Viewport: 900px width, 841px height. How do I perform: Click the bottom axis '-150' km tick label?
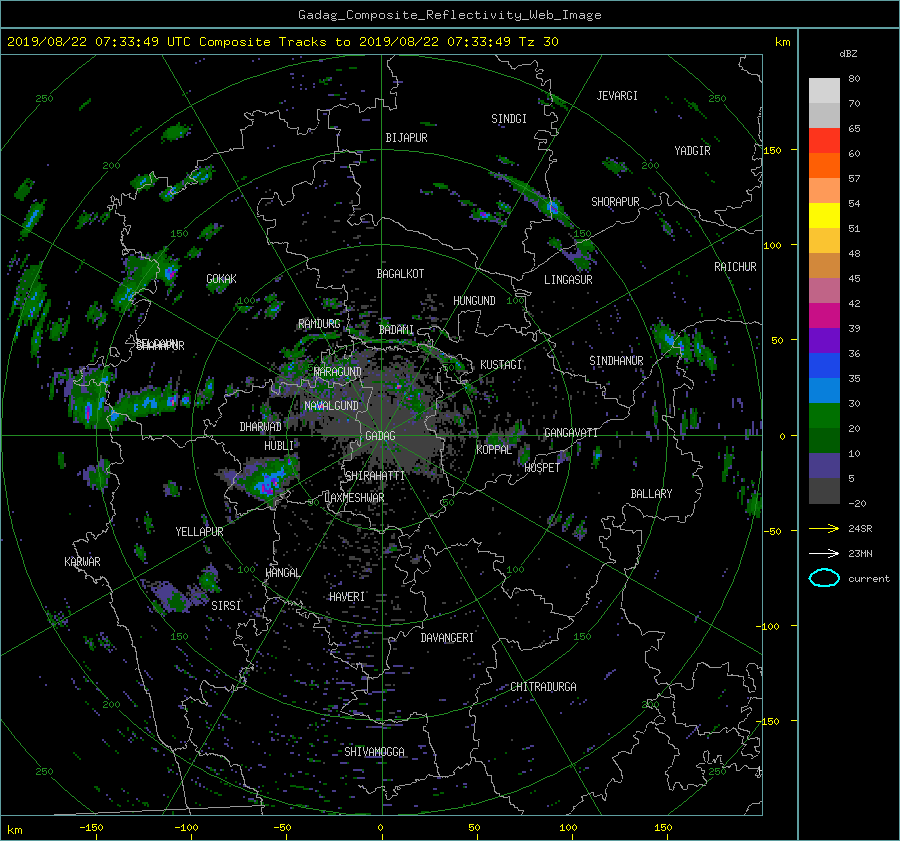[x=91, y=827]
